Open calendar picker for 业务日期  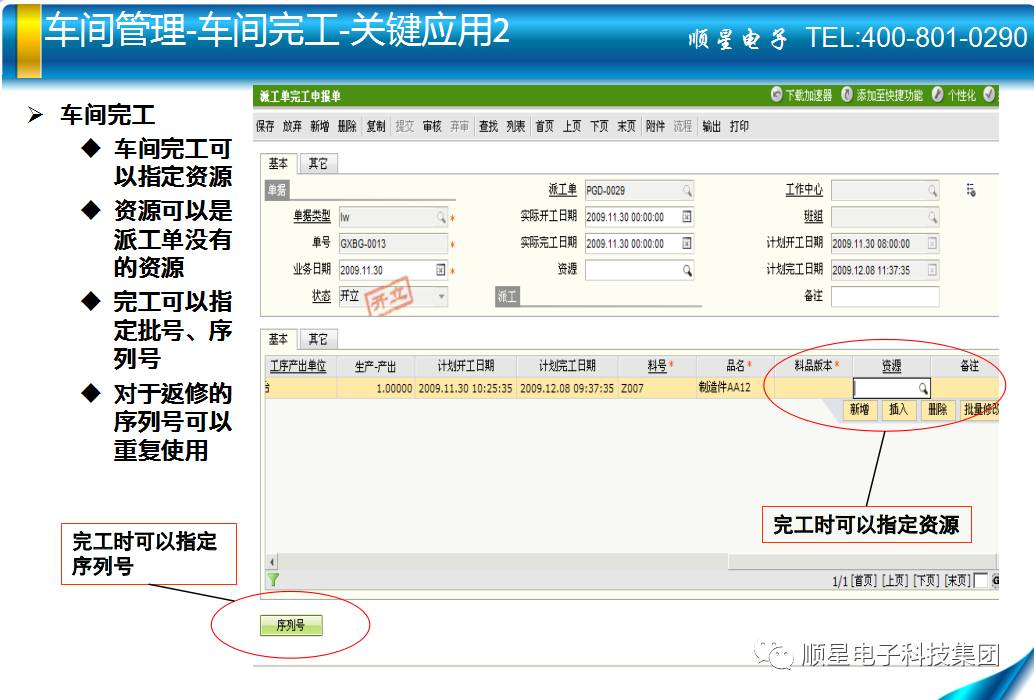[x=441, y=270]
